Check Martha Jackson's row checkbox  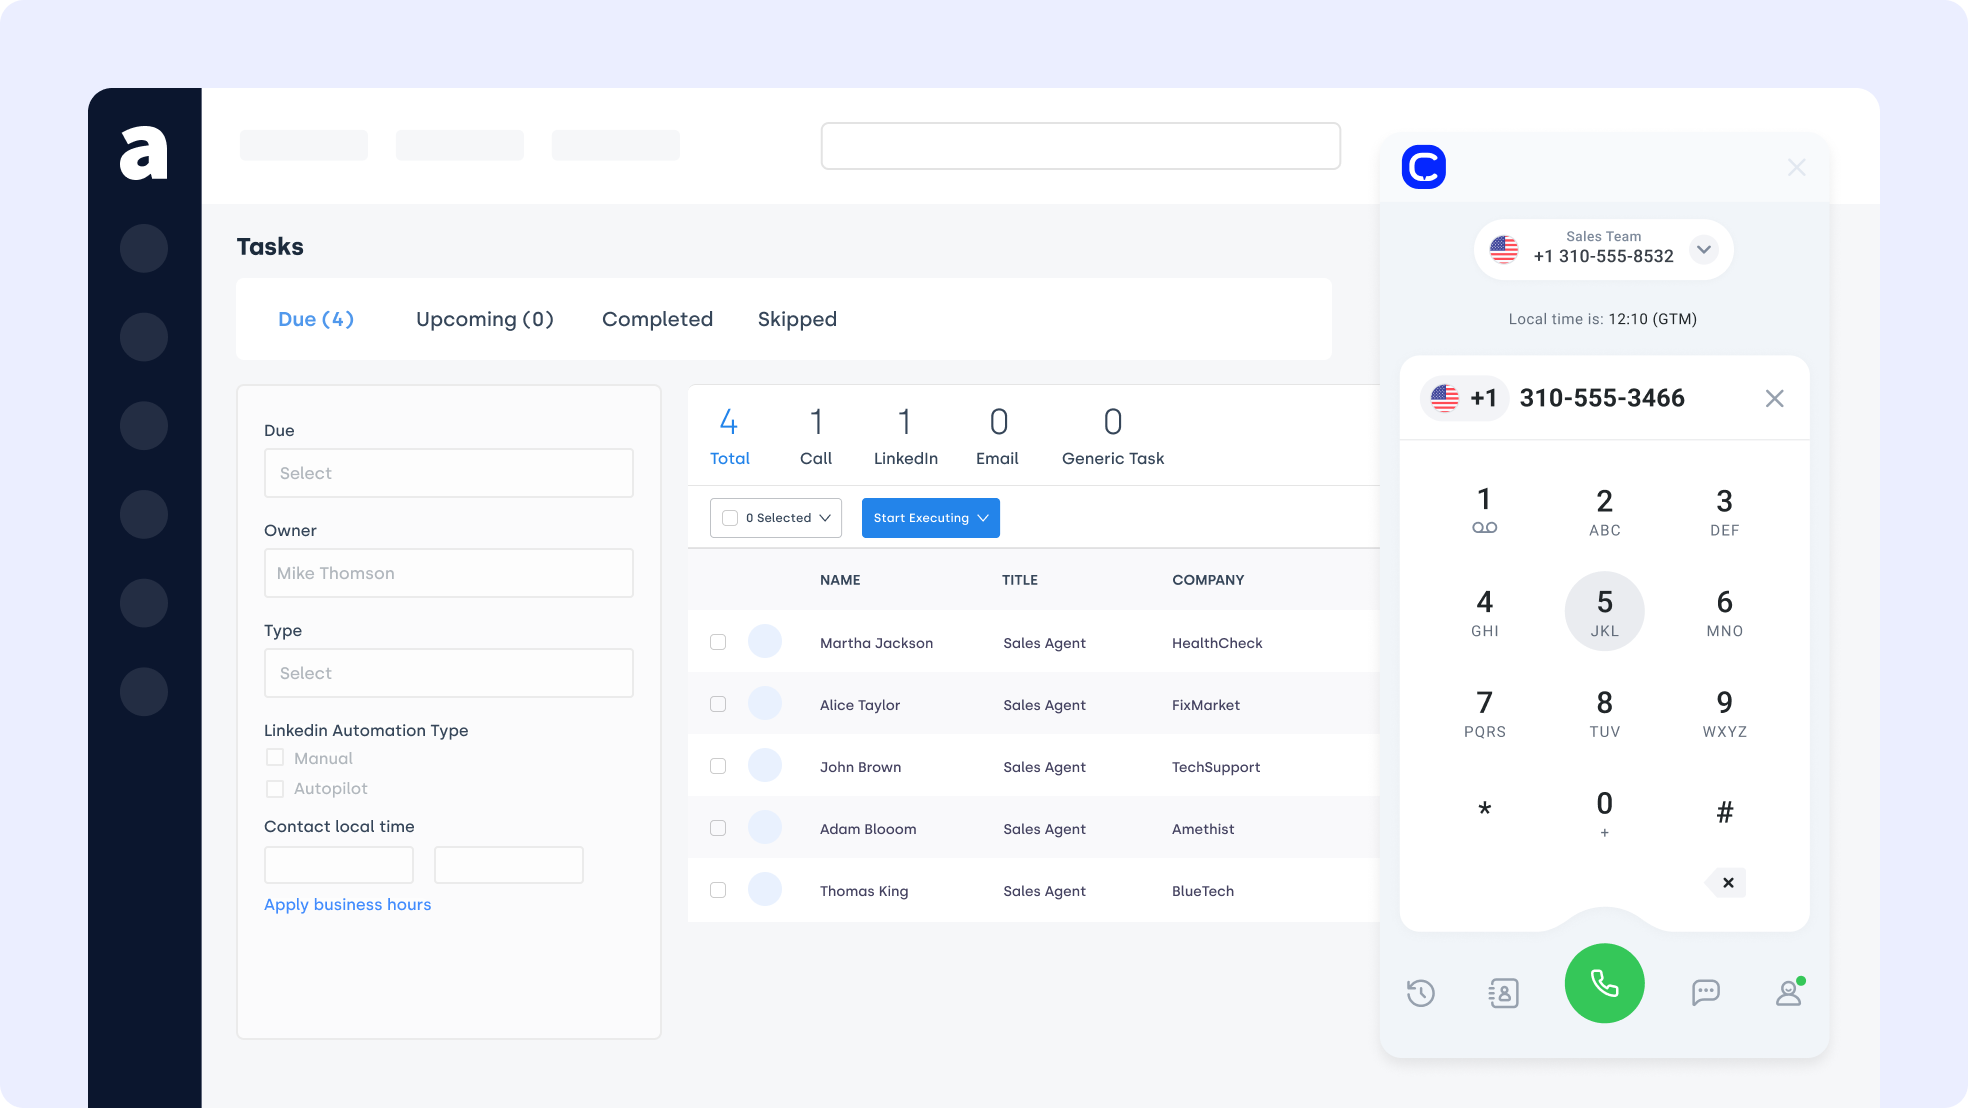tap(718, 642)
